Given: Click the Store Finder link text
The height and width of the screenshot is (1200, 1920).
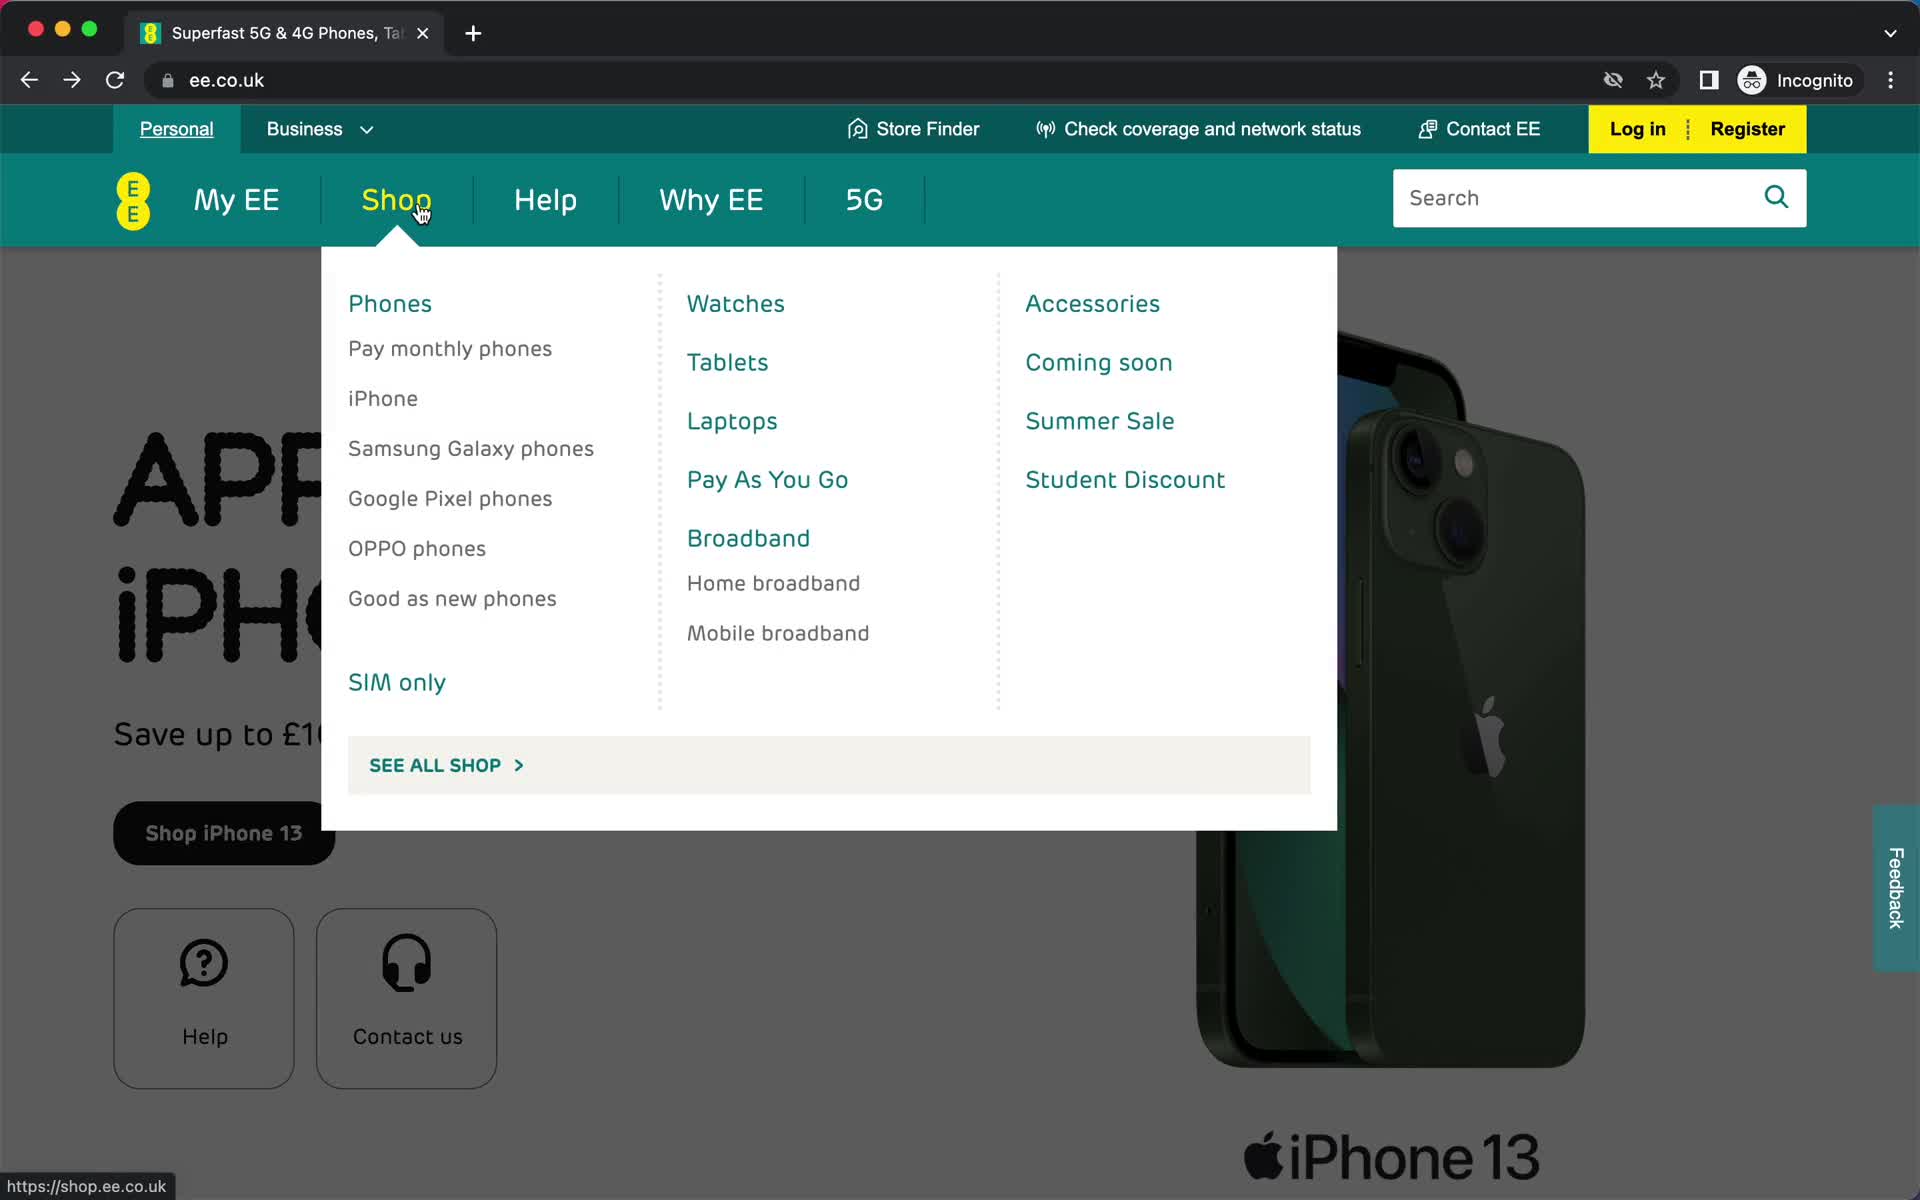Looking at the screenshot, I should (x=928, y=129).
